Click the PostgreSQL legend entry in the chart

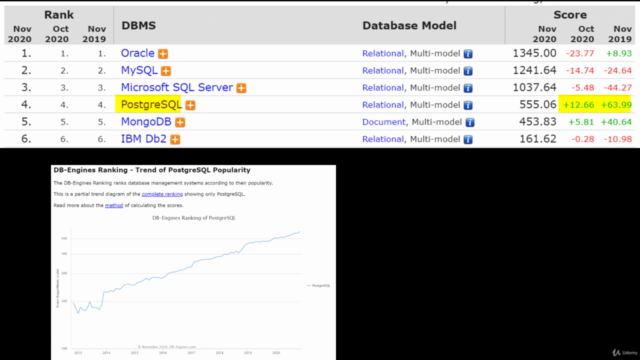pos(318,286)
